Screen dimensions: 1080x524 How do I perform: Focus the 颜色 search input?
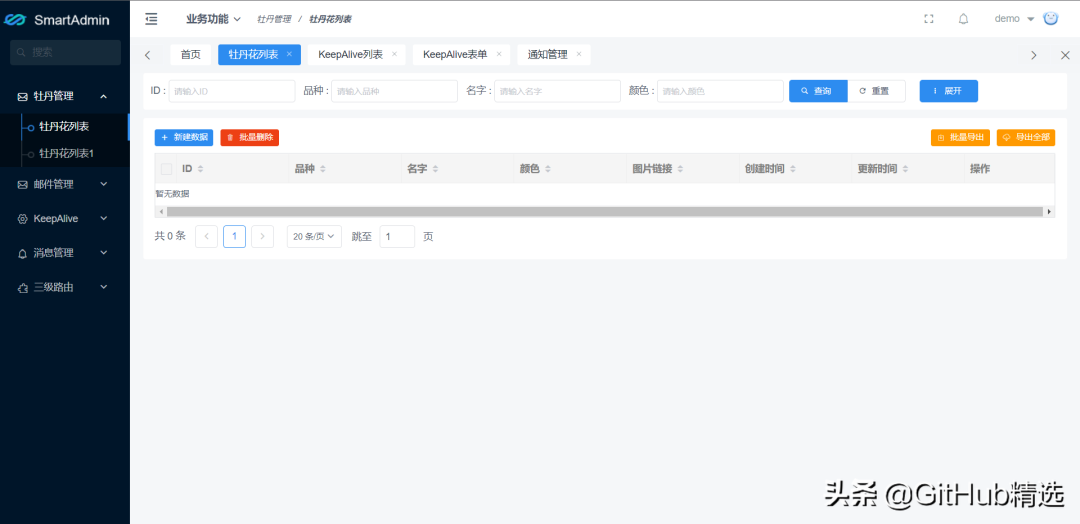[x=720, y=91]
